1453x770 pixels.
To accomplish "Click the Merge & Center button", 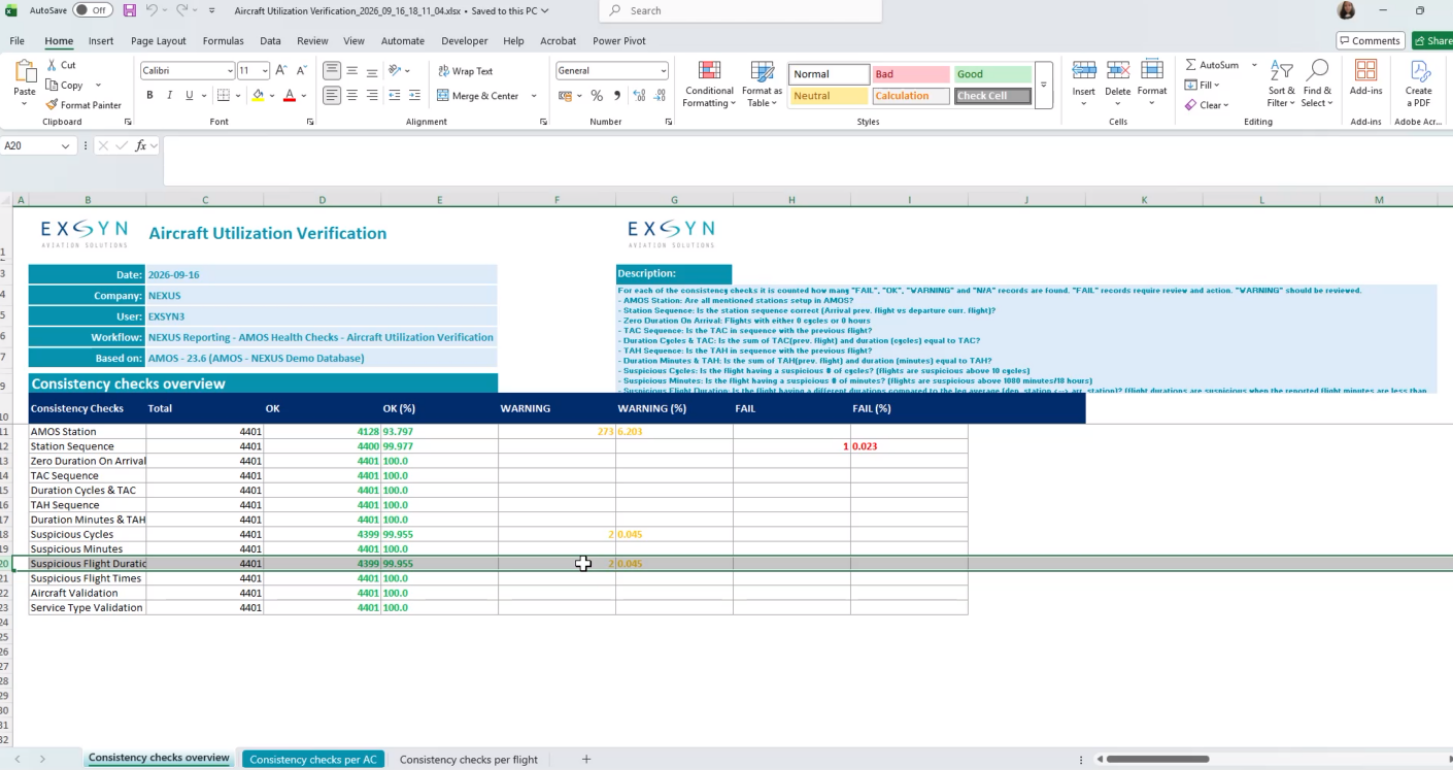I will click(x=478, y=96).
